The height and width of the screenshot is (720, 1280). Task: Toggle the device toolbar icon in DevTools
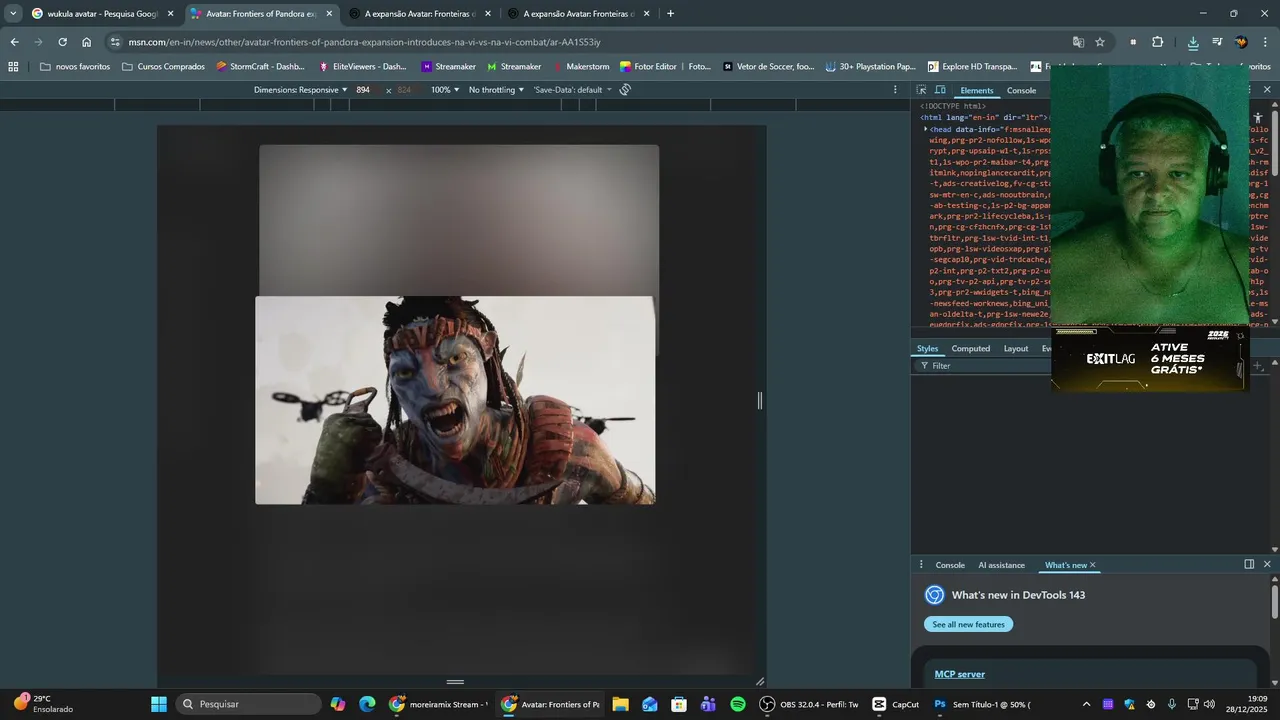tap(940, 90)
